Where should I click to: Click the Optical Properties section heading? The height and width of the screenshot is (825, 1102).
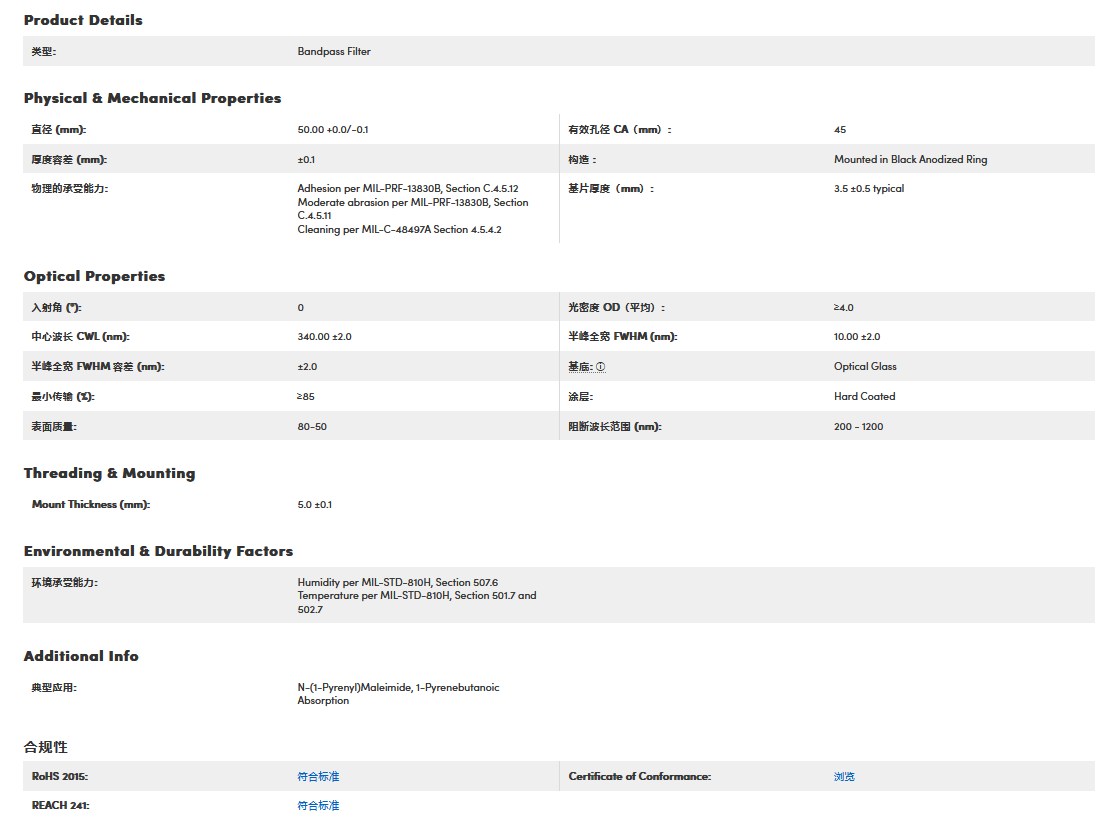(x=94, y=276)
